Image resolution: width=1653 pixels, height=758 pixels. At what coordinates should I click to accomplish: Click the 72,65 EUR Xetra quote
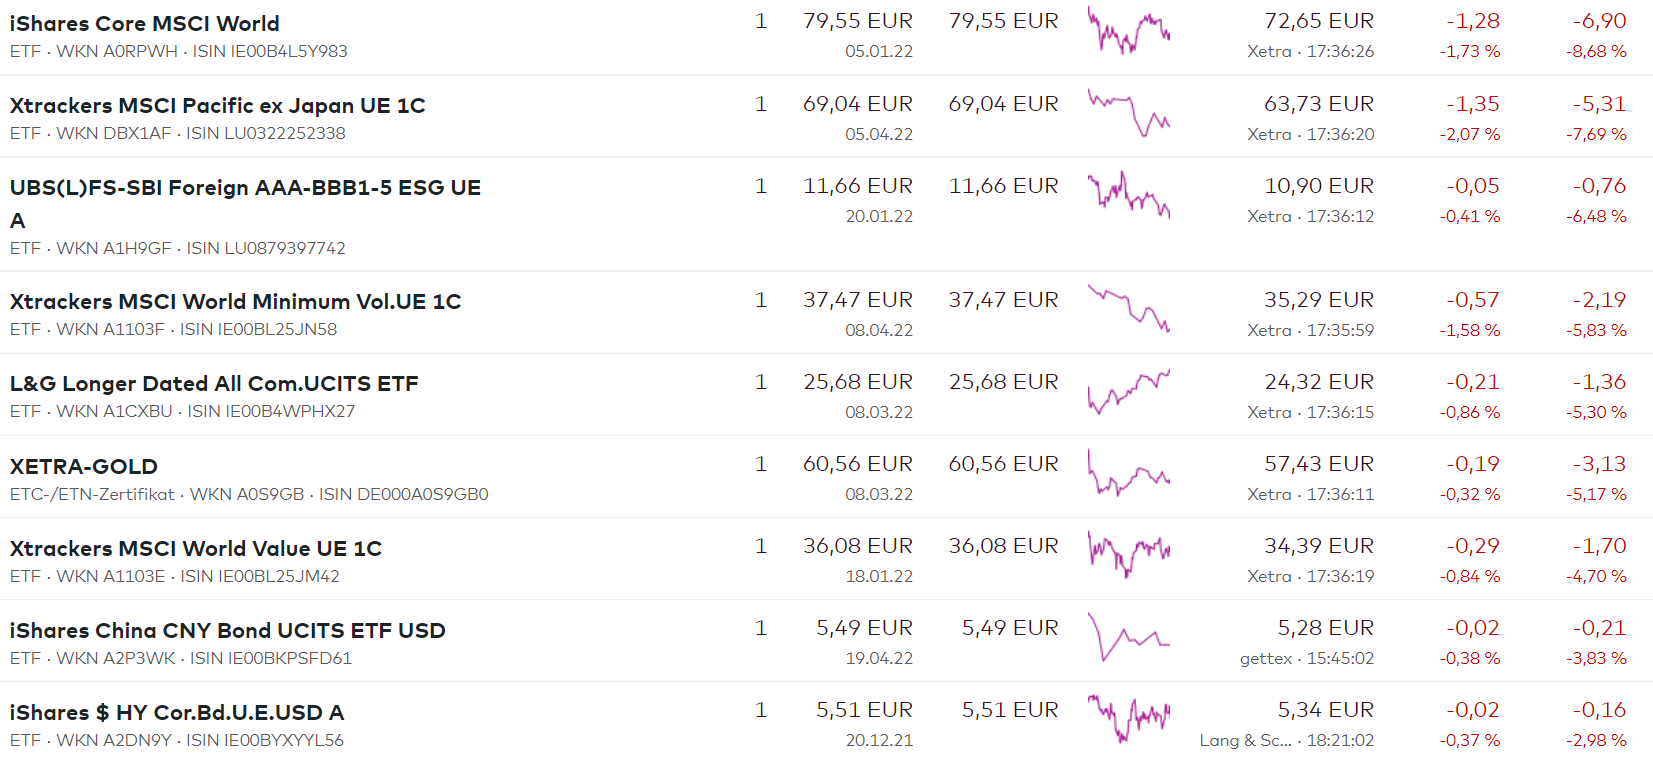click(x=1319, y=21)
